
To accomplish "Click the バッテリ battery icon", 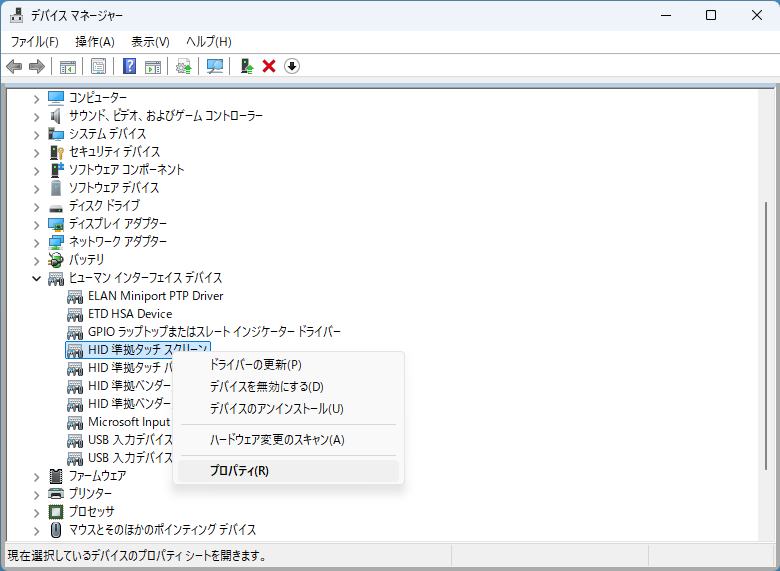I will pyautogui.click(x=56, y=260).
